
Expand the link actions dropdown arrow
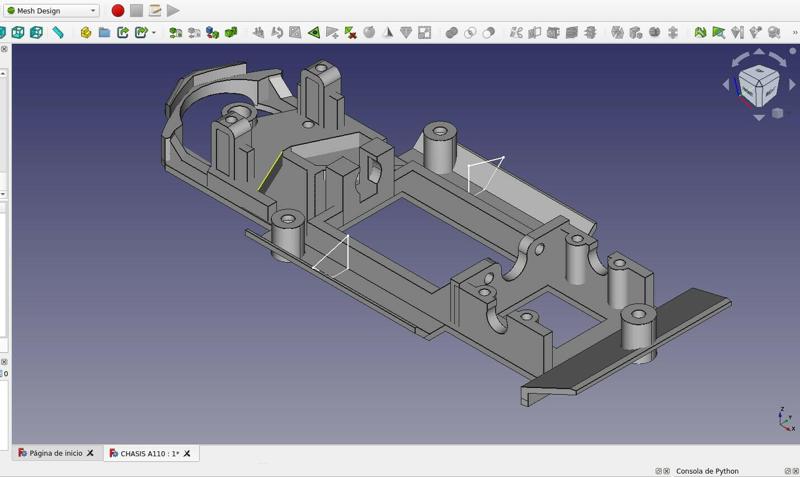click(x=154, y=33)
